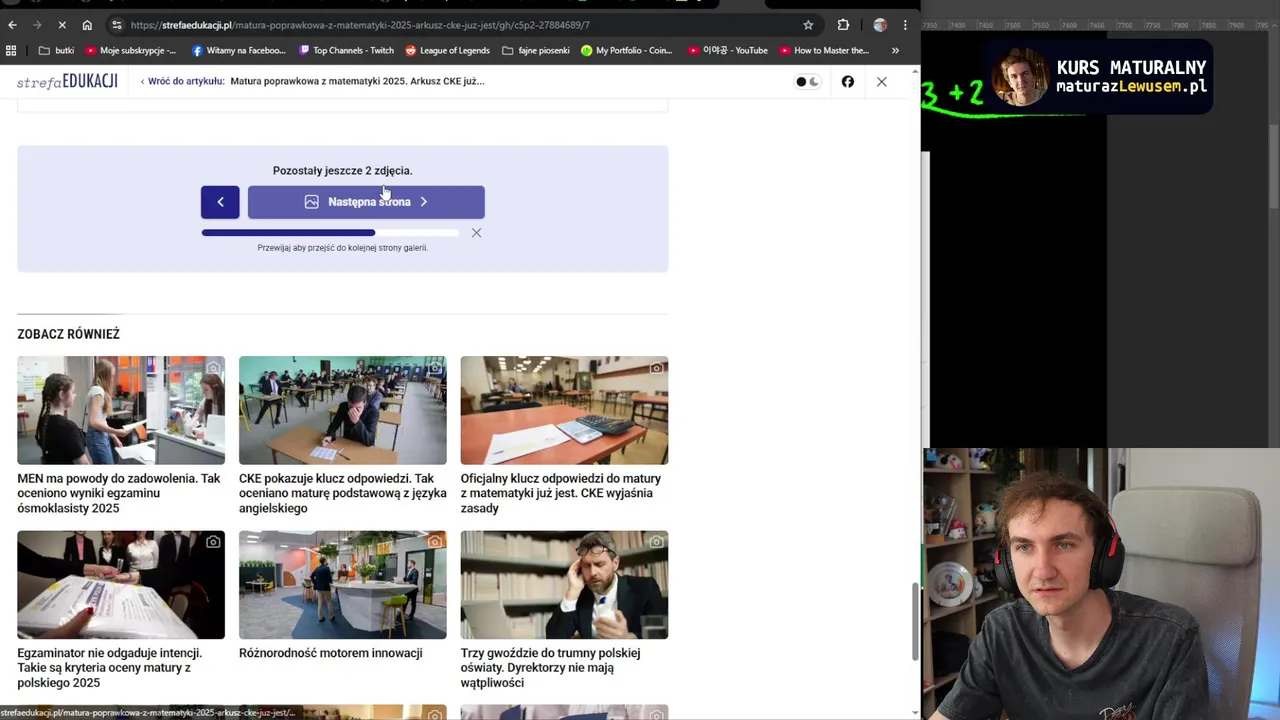Expand the hidden bookmarks overflow chevron
Viewport: 1280px width, 720px height.
pos(895,50)
